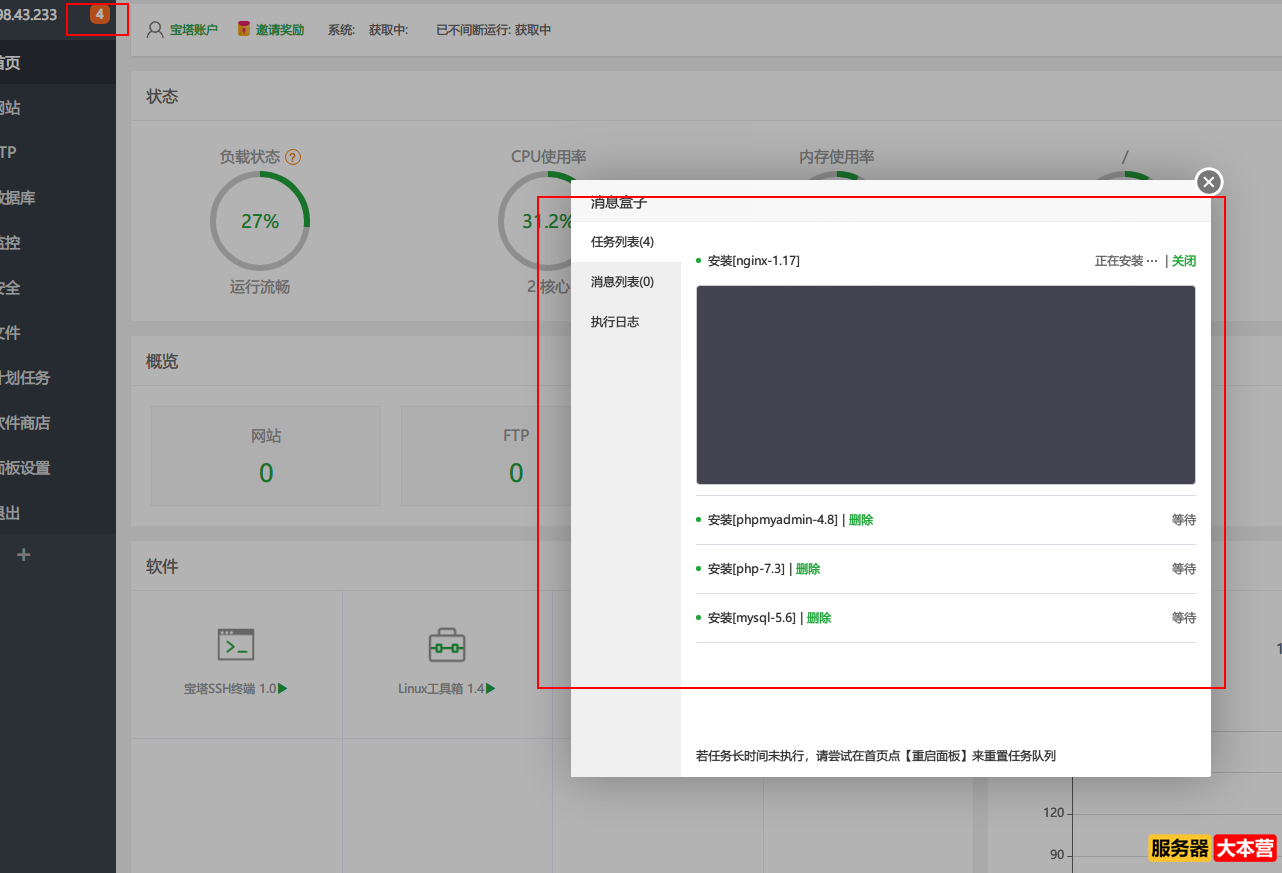The width and height of the screenshot is (1282, 873).
Task: Click the dark install log output area
Action: click(946, 385)
